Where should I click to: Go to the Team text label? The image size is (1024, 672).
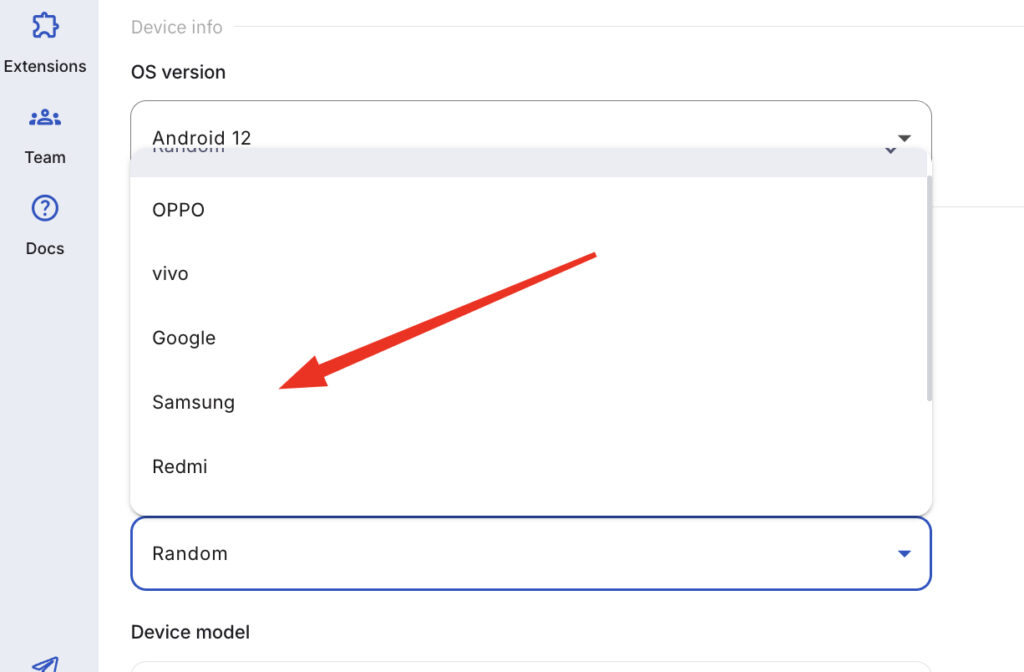tap(45, 157)
